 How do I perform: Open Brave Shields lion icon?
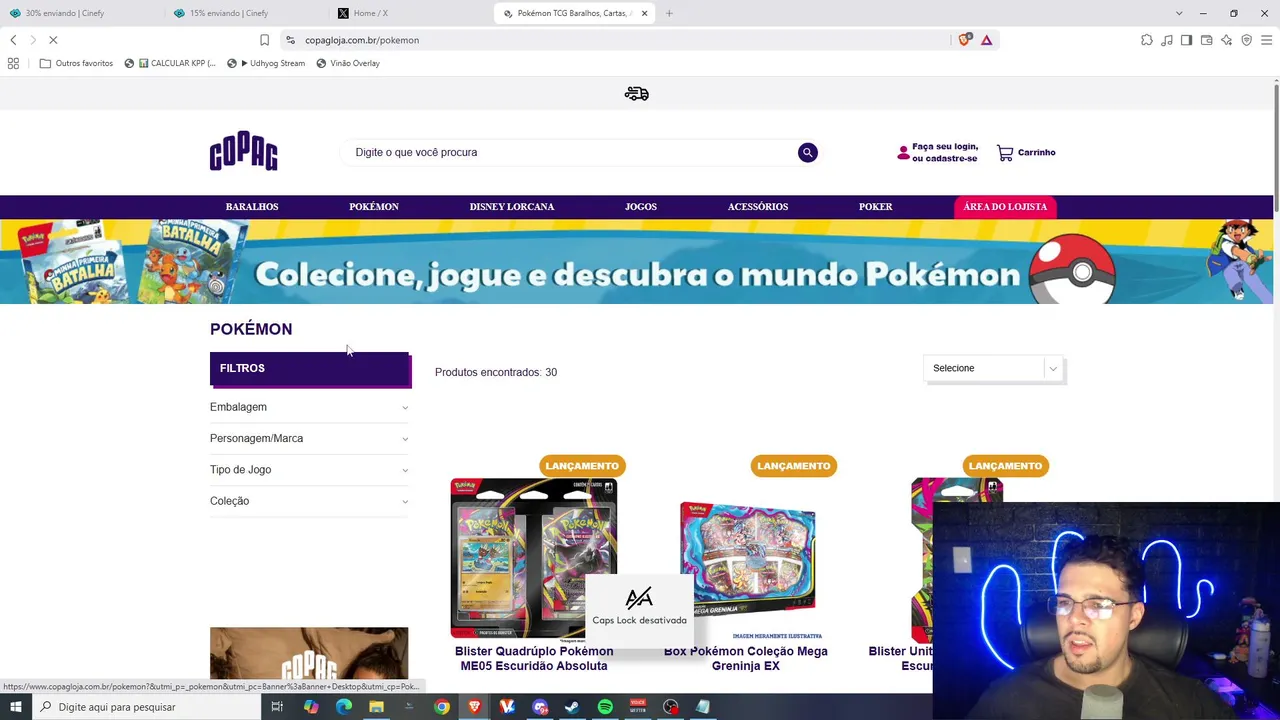pos(965,40)
